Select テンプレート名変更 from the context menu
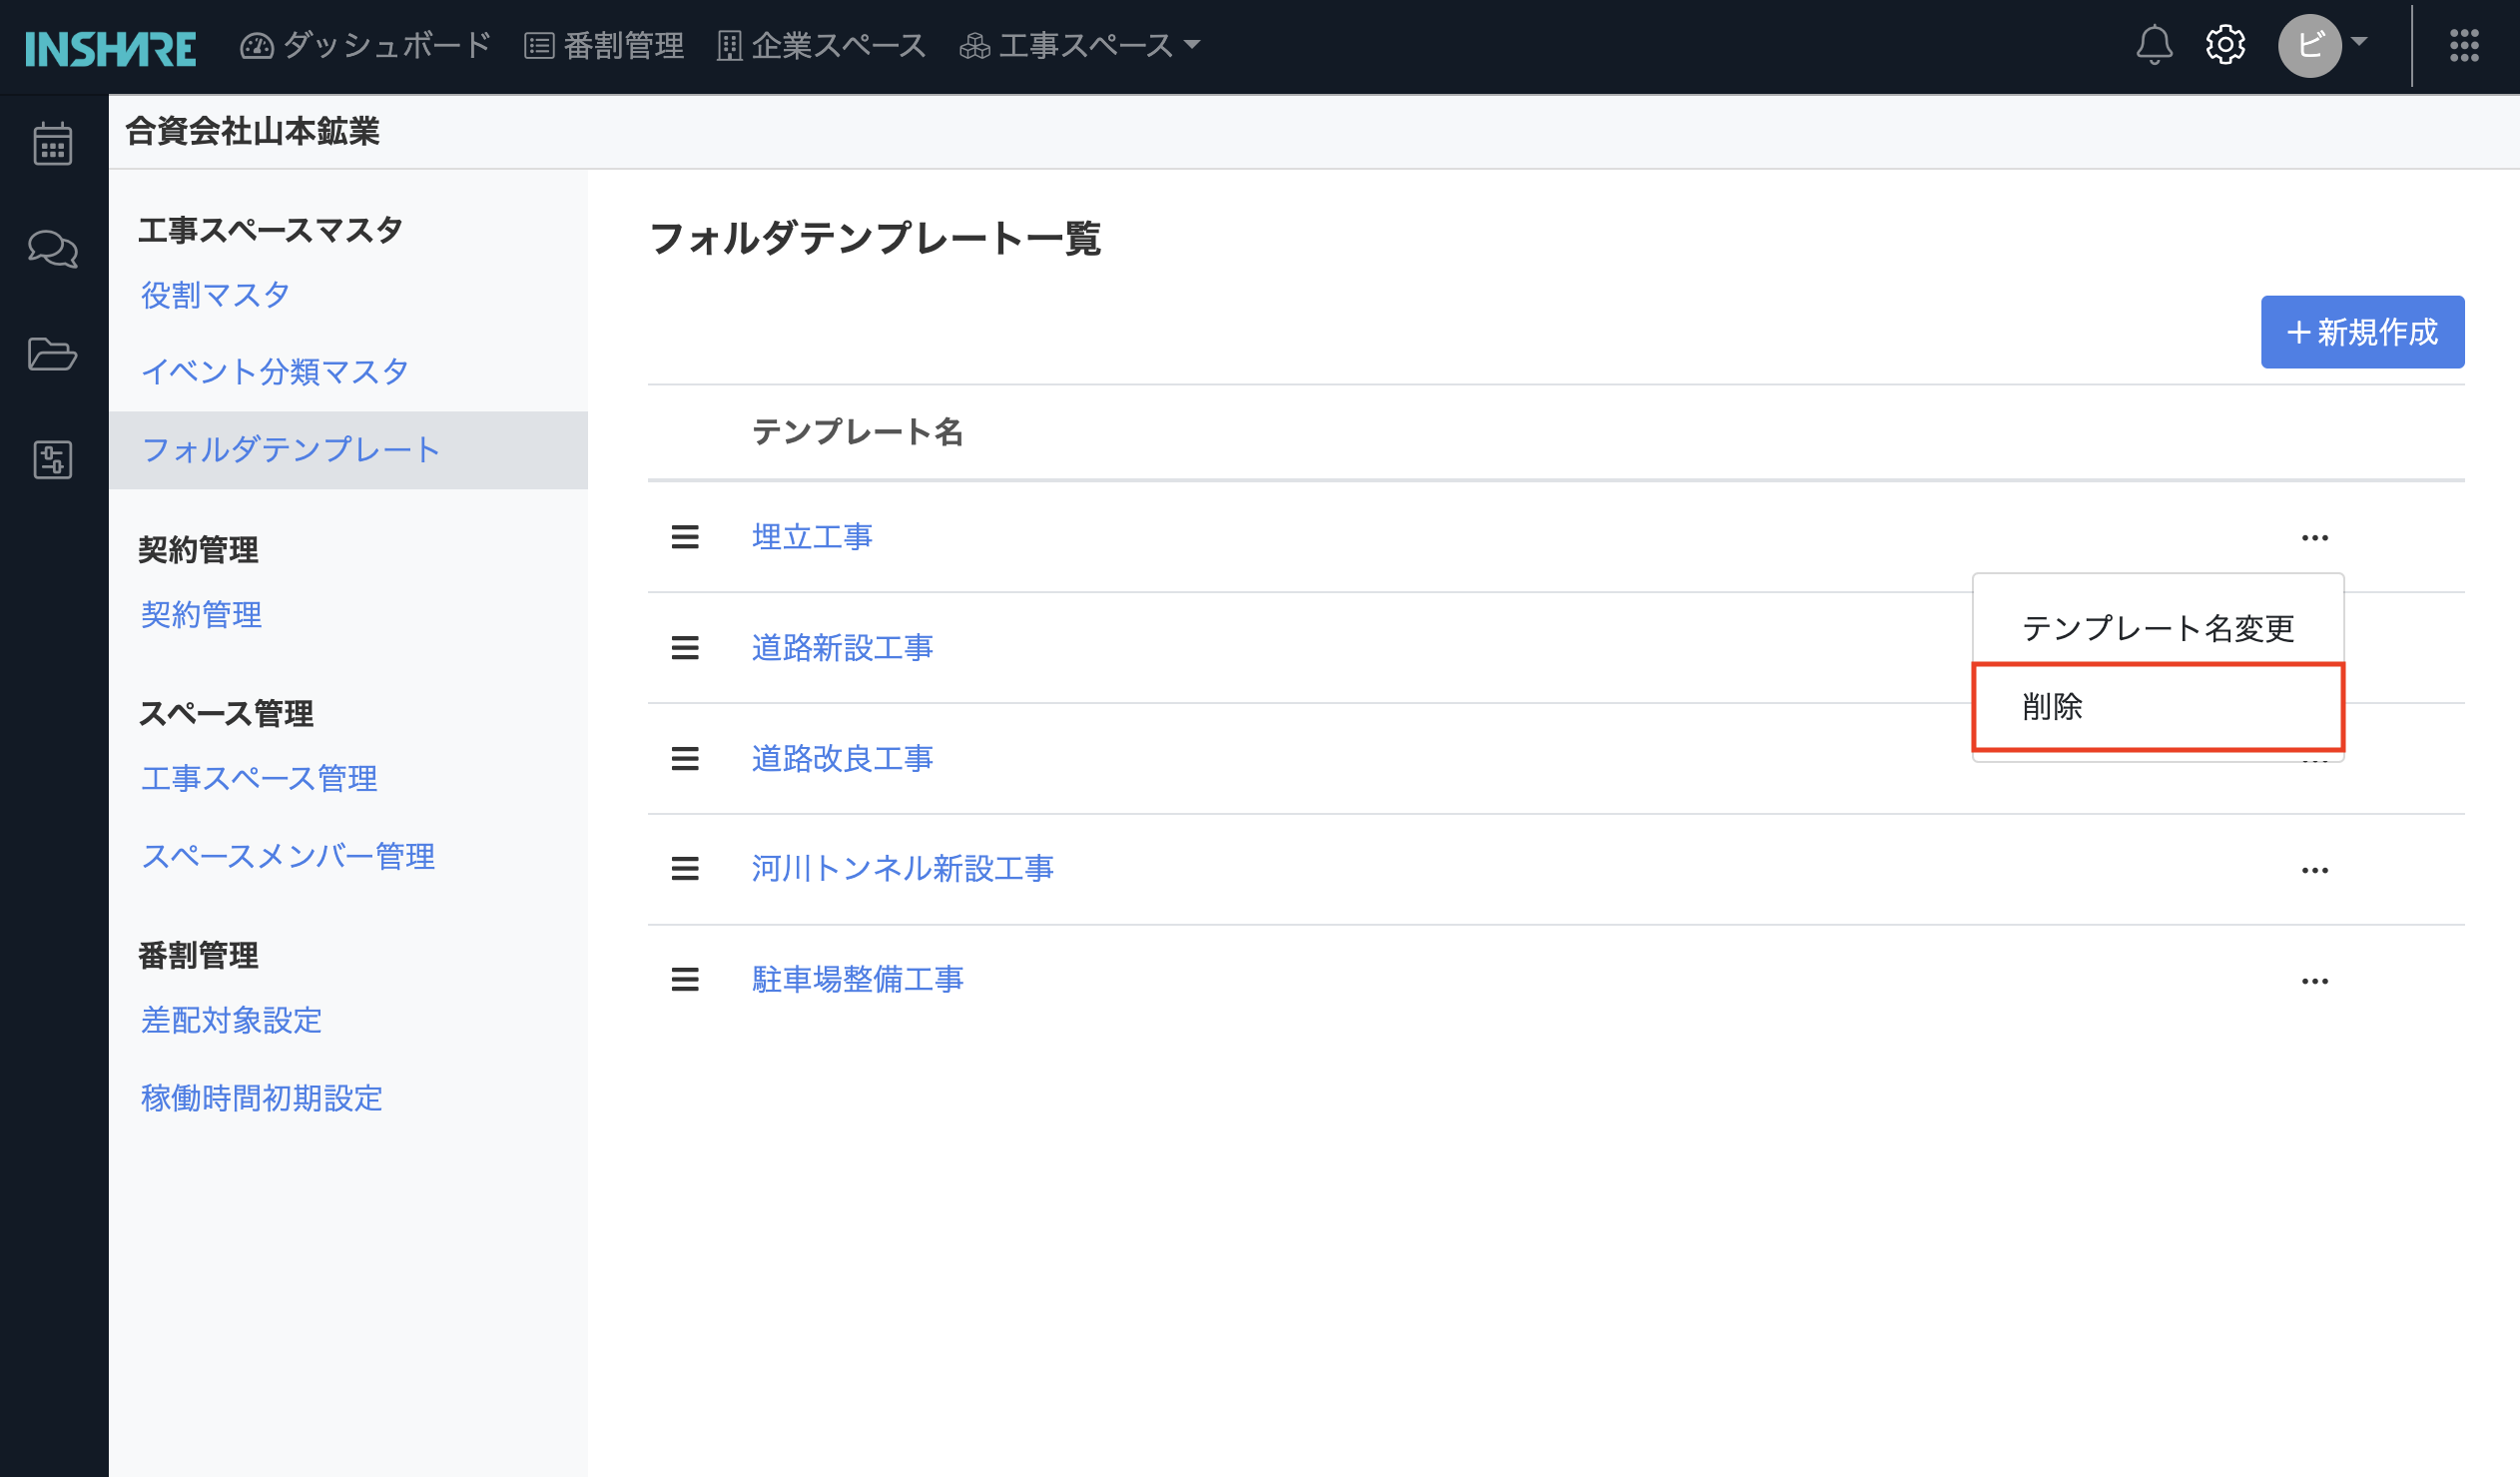2520x1477 pixels. tap(2158, 628)
